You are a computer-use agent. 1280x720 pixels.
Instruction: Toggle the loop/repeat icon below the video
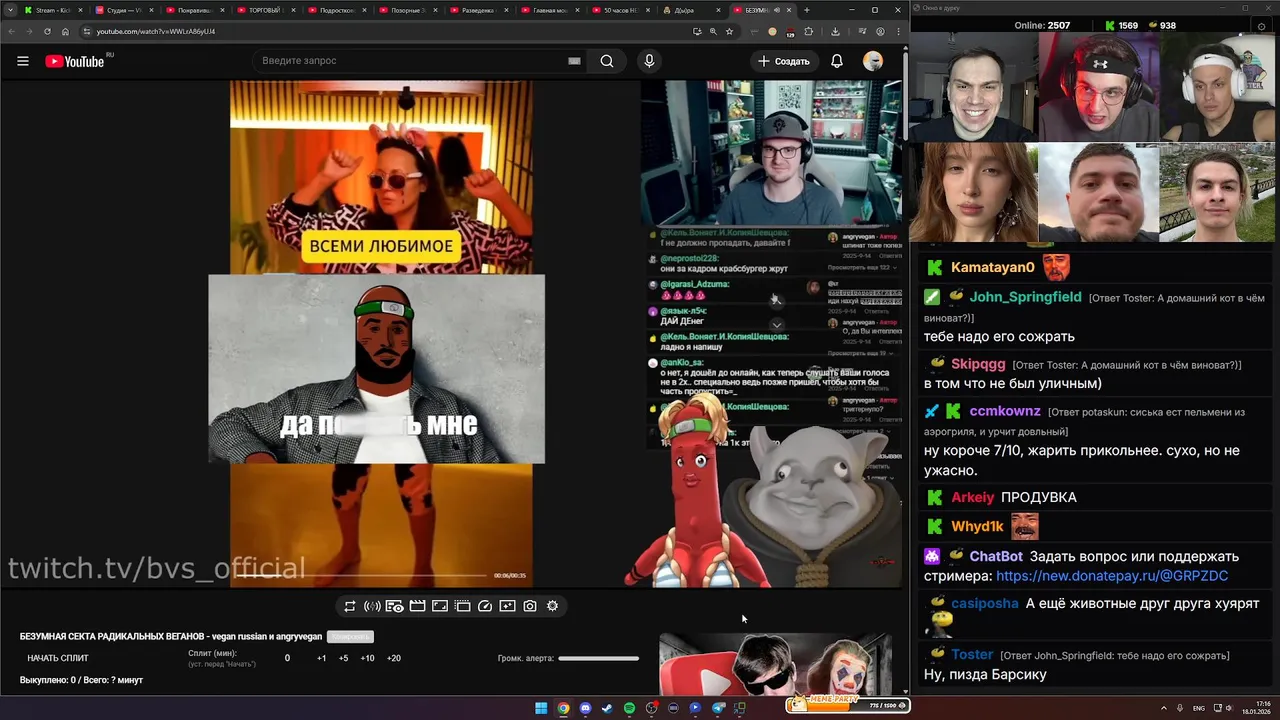tap(349, 606)
